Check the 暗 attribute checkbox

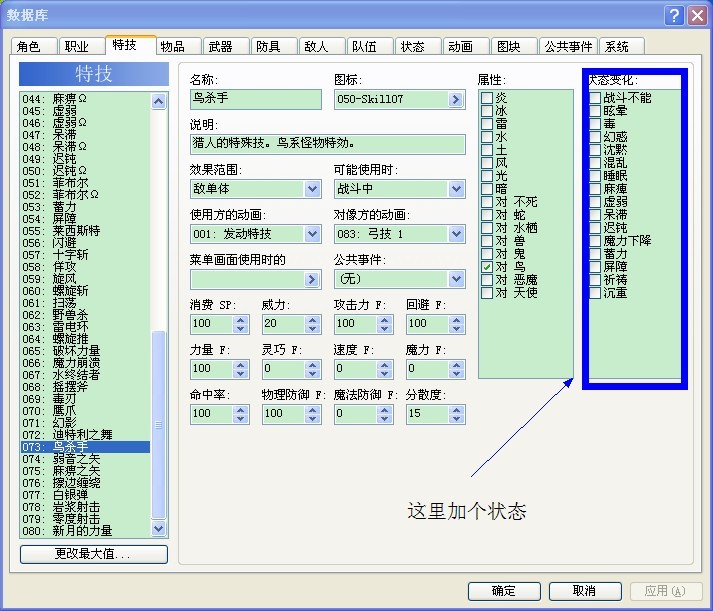[487, 189]
